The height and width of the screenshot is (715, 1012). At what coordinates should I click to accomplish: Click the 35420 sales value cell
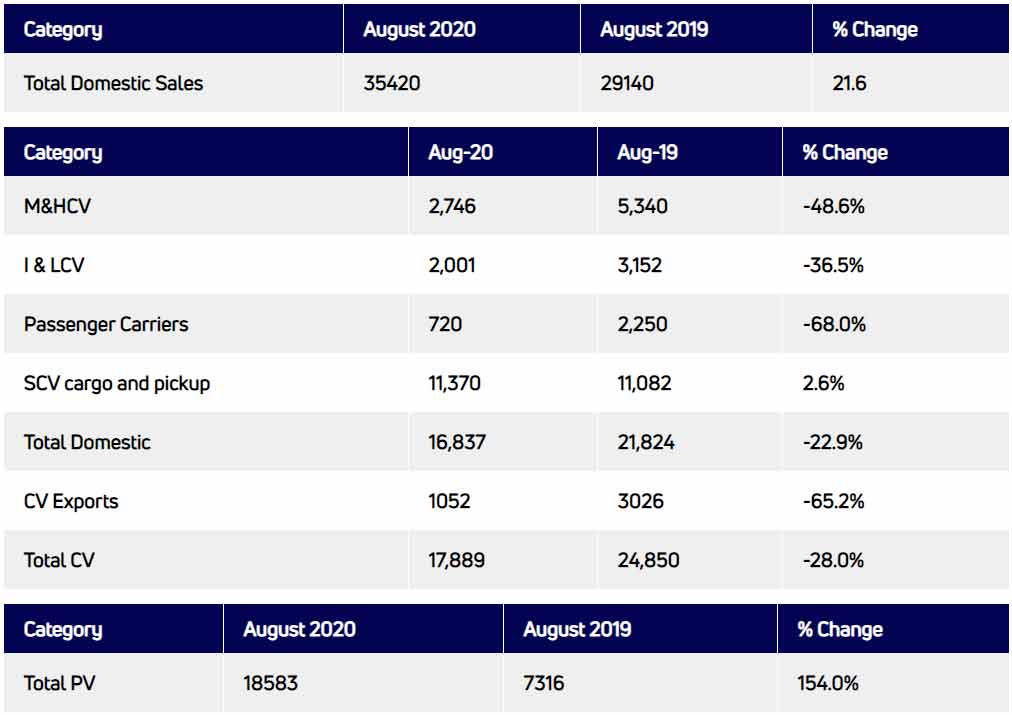point(392,83)
